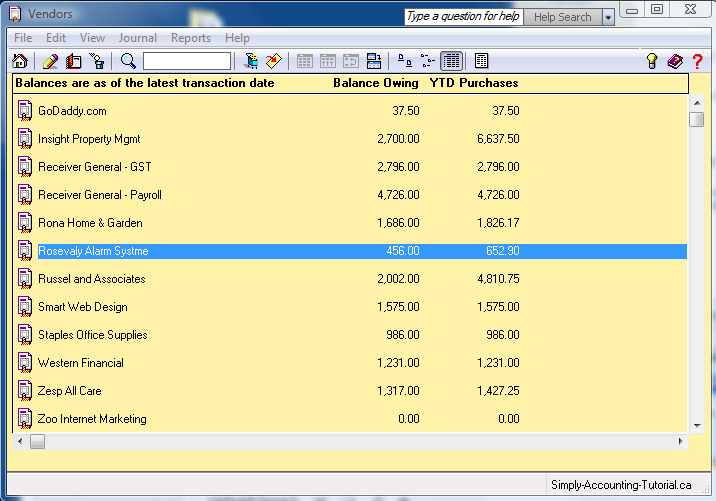This screenshot has width=716, height=501.
Task: Open the File menu
Action: click(x=23, y=38)
